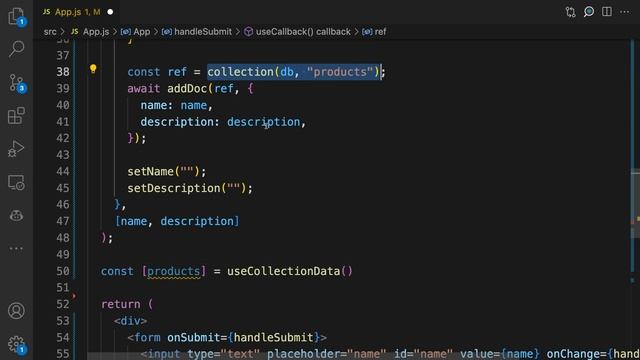
Task: Show additional views ellipsis in activity bar
Action: (16, 248)
